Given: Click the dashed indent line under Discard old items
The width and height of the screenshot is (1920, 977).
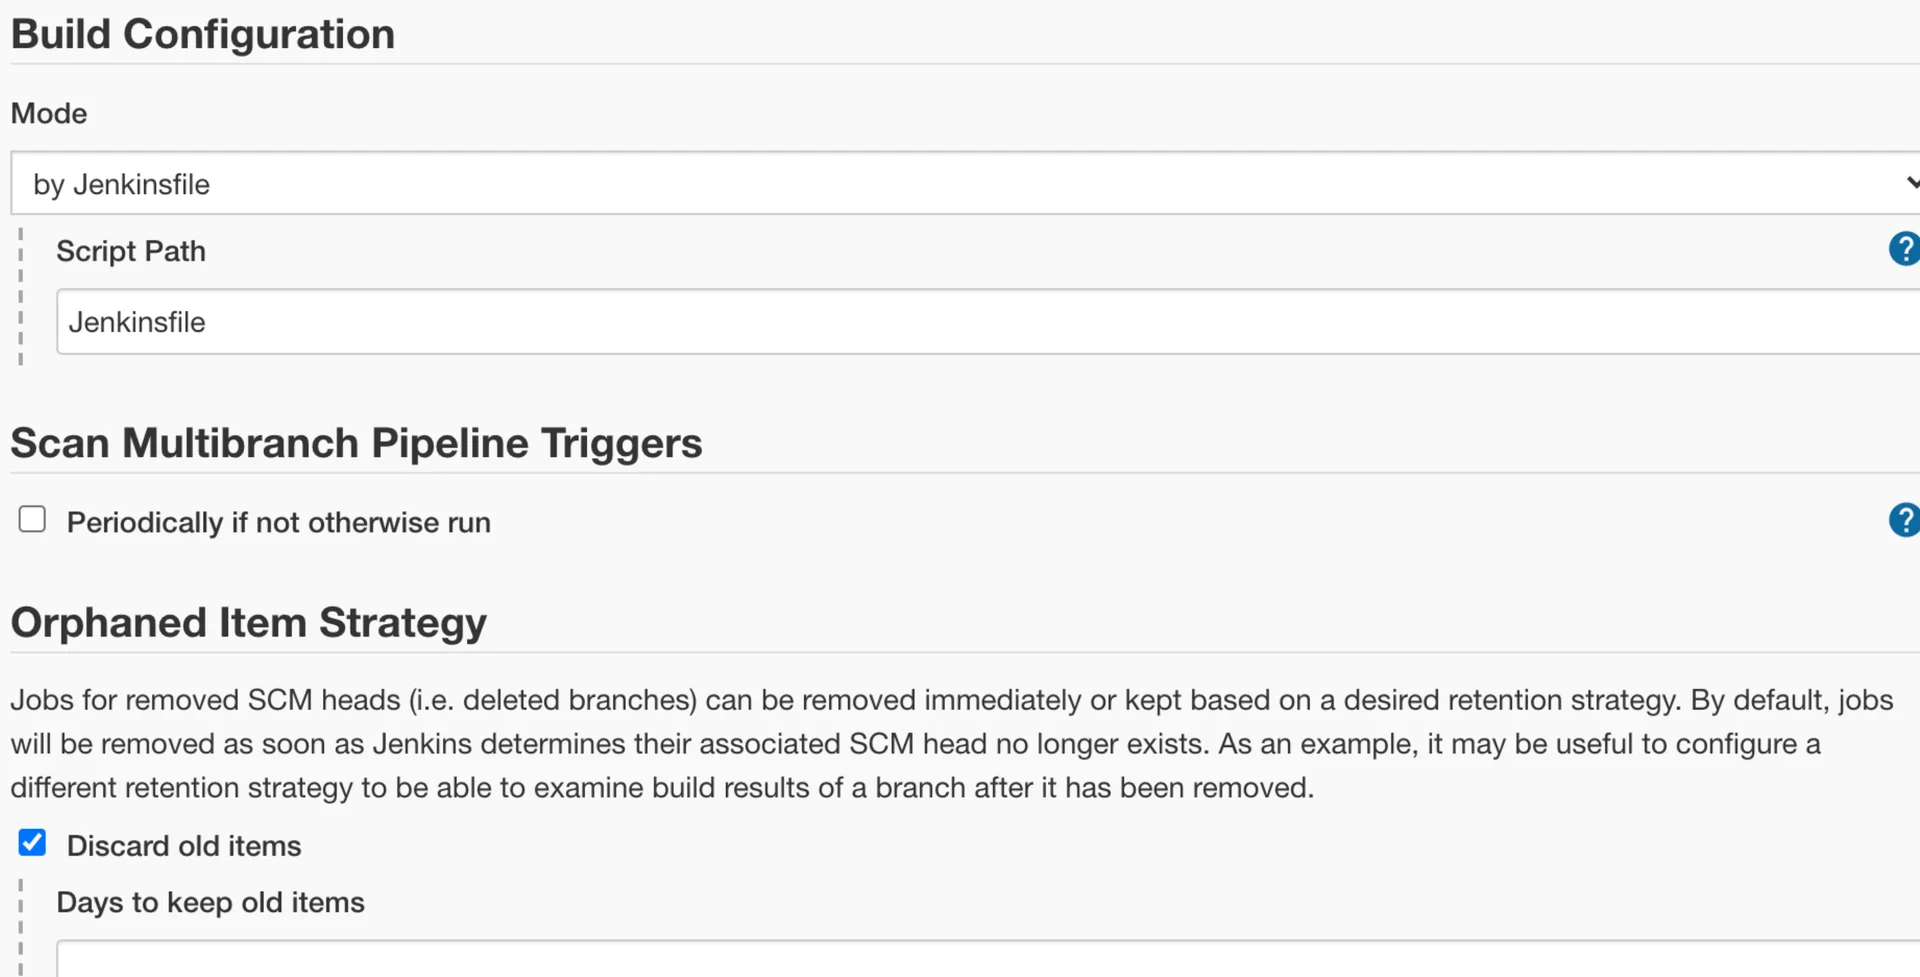Looking at the screenshot, I should click(x=20, y=925).
